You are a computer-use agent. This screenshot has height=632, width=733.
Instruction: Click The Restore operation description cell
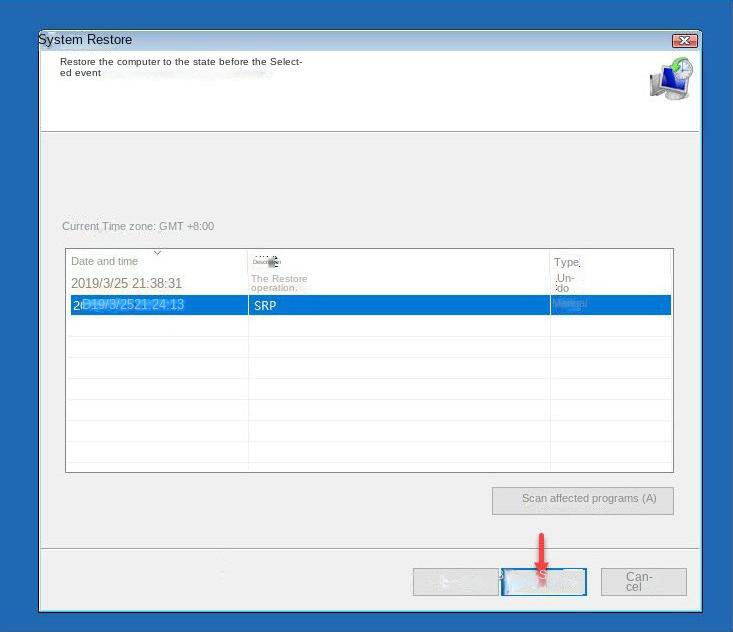tap(279, 283)
